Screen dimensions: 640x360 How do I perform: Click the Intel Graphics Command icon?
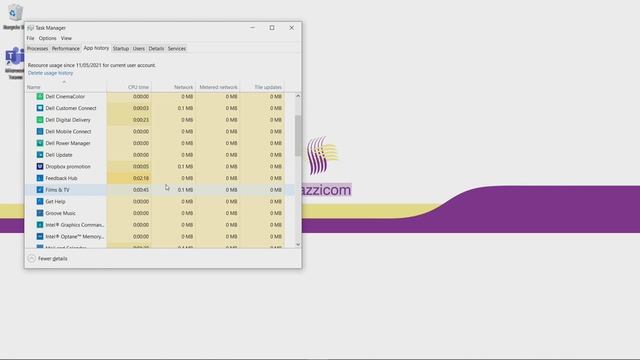tap(40, 225)
